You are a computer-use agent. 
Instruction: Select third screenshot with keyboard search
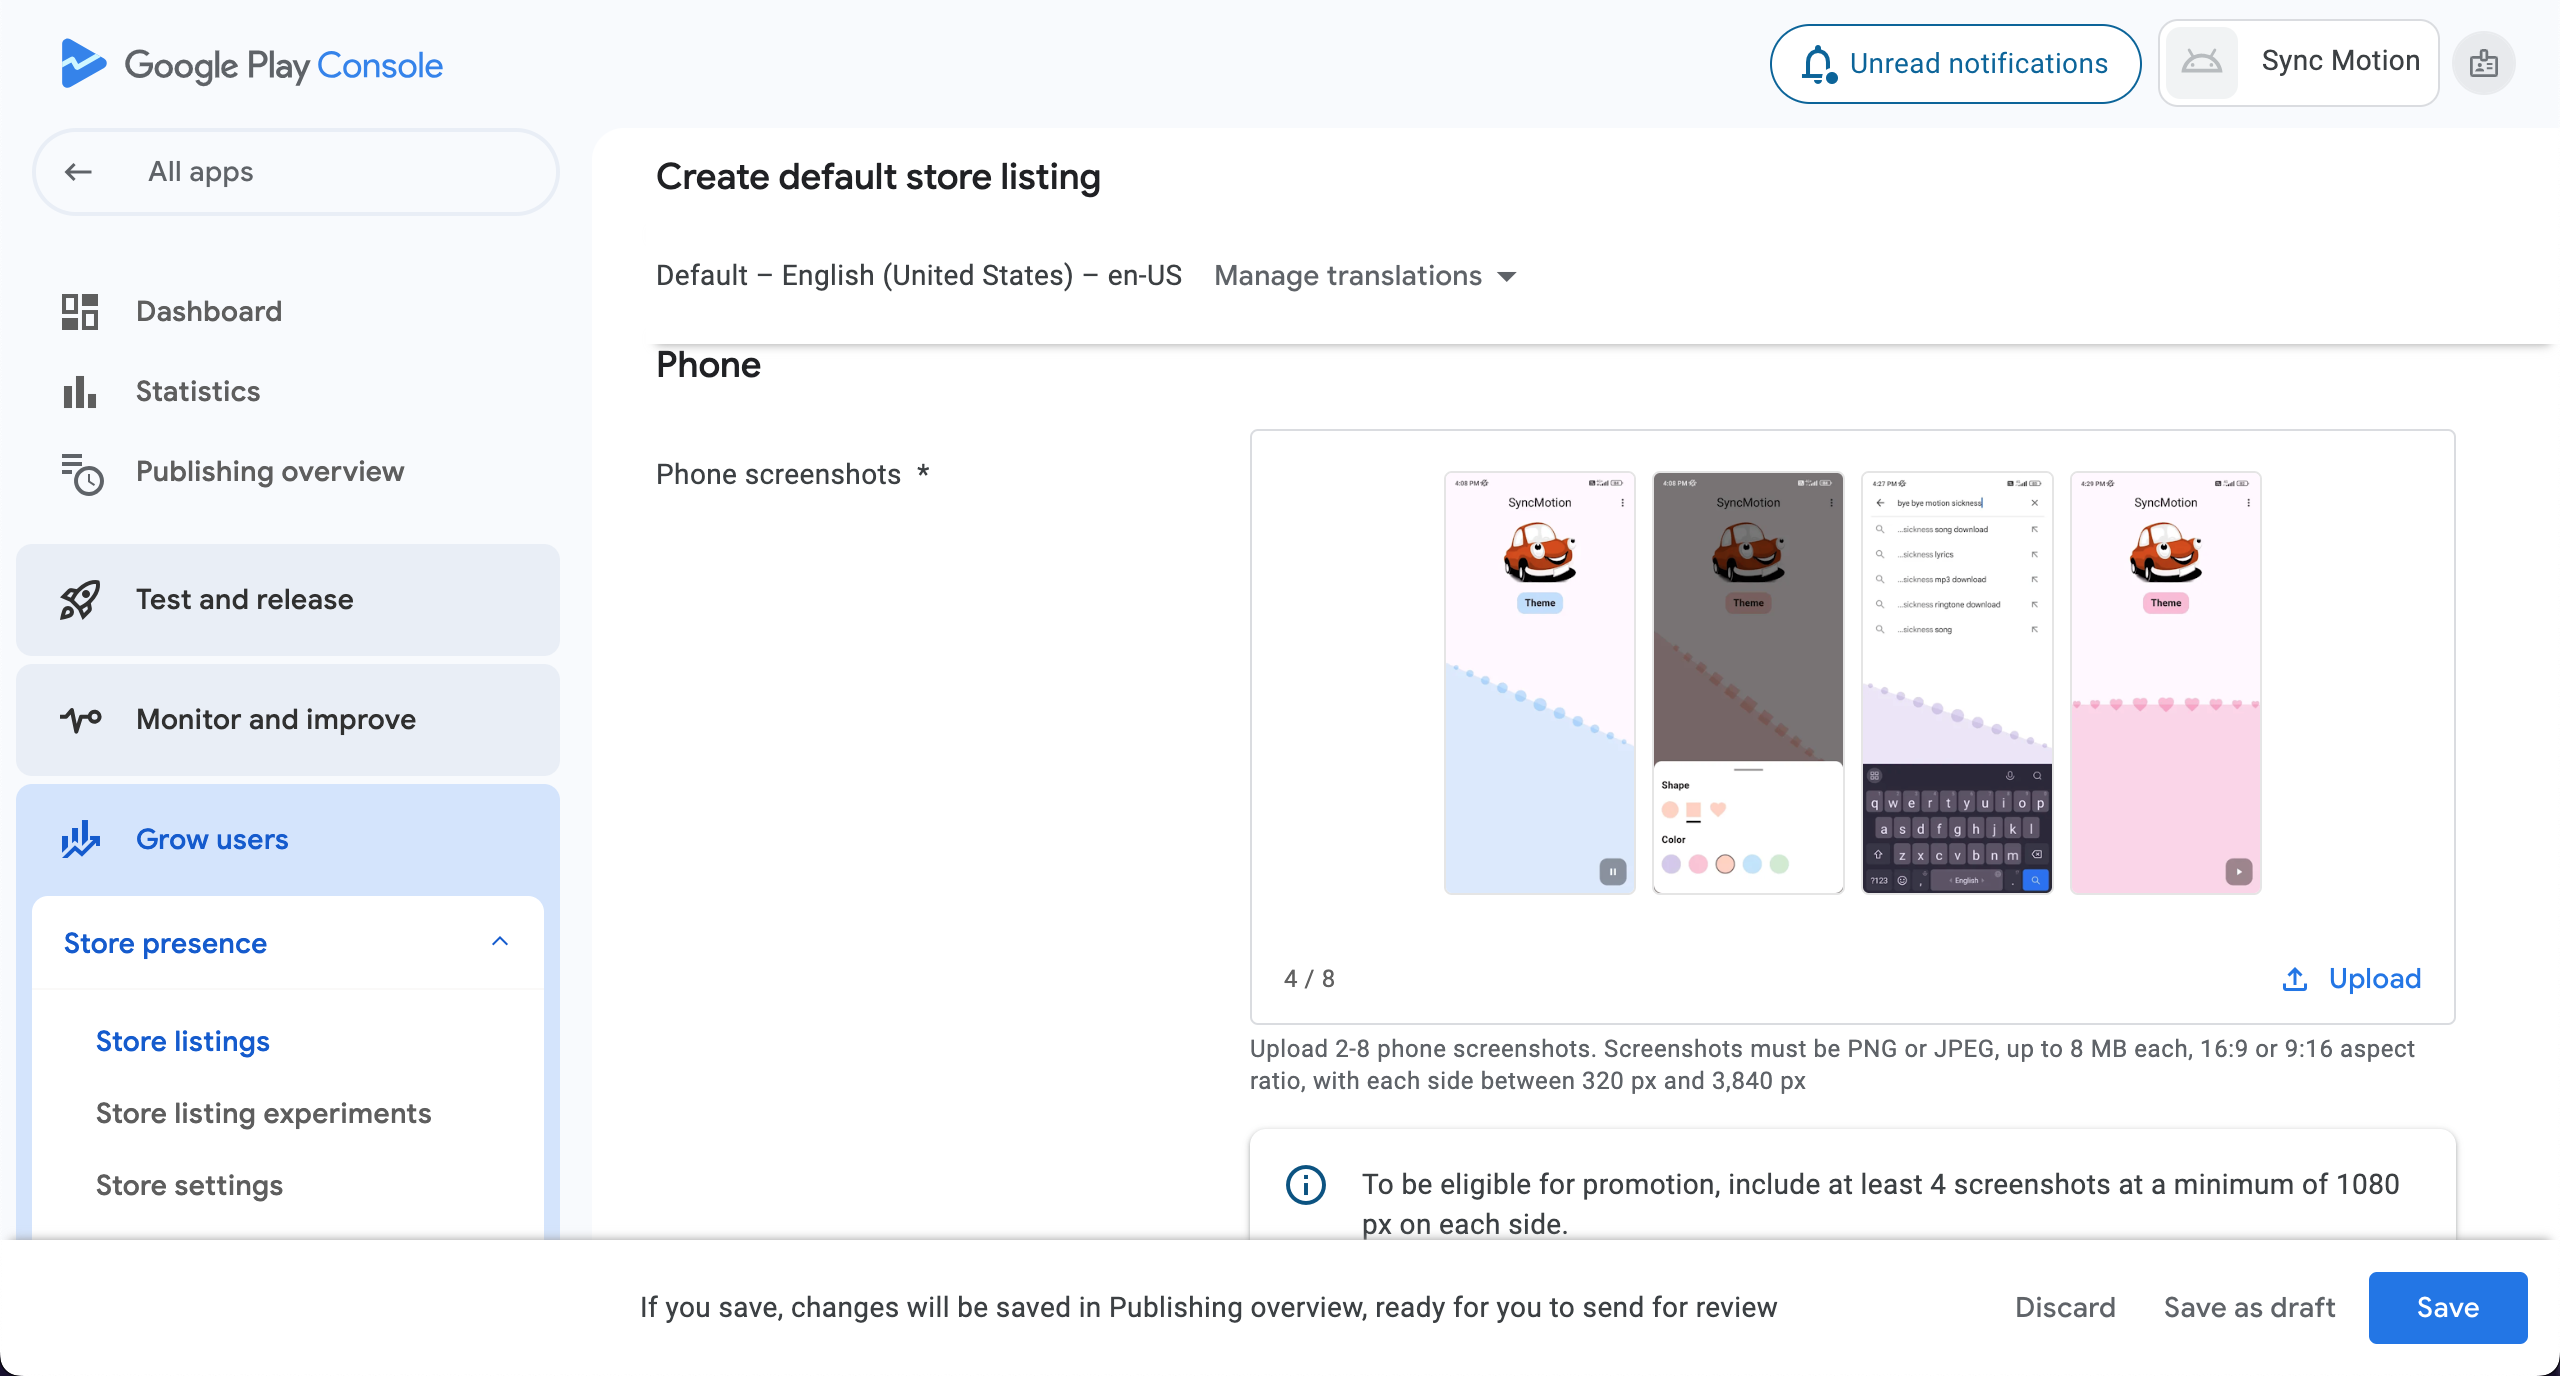(x=1957, y=683)
